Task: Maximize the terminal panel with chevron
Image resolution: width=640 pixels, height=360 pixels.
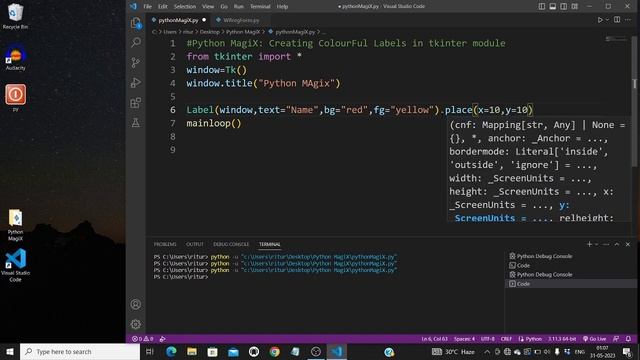Action: tap(617, 244)
